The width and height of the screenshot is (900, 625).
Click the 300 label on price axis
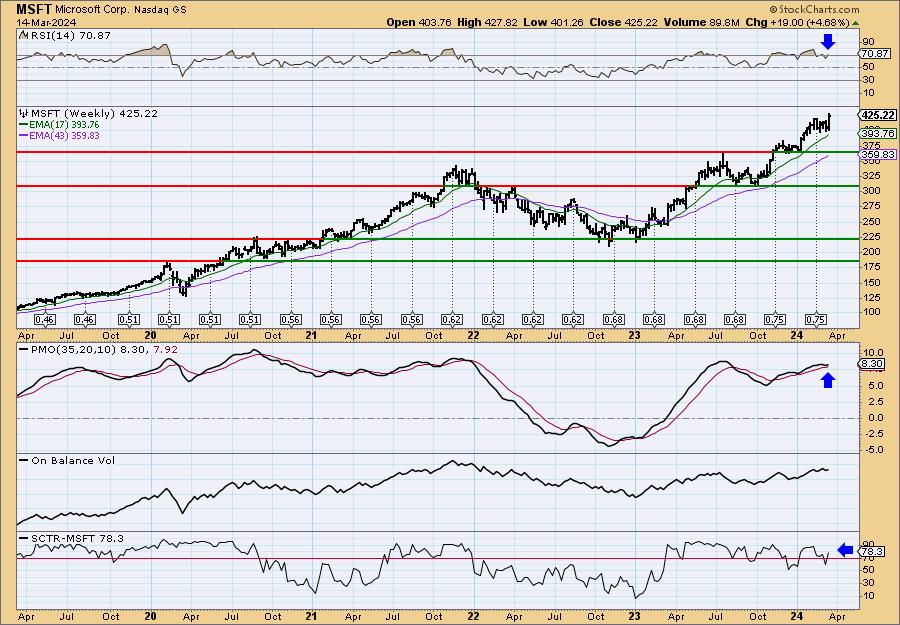pyautogui.click(x=871, y=191)
